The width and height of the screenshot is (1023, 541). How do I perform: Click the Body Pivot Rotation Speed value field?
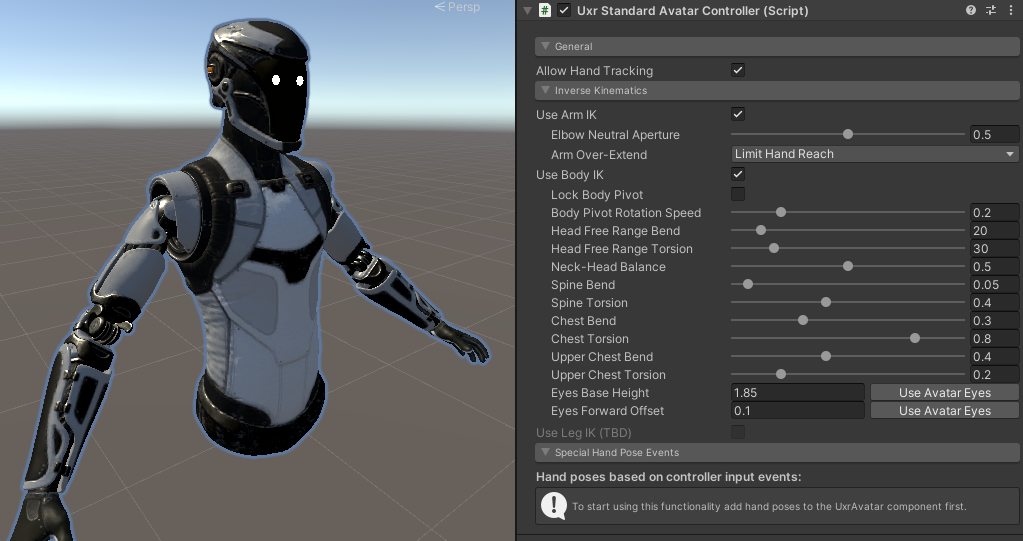[x=994, y=213]
